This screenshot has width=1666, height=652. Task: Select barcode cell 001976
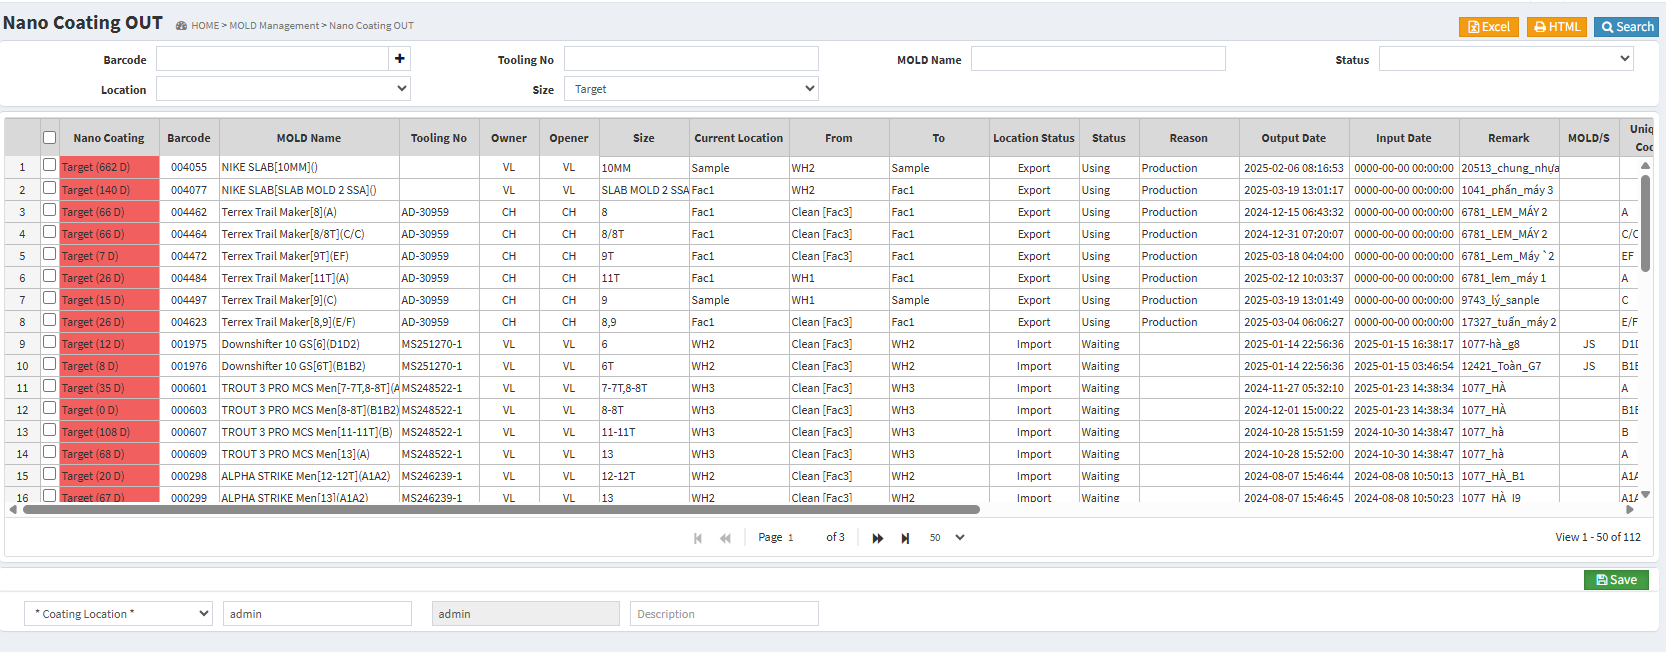pos(189,366)
